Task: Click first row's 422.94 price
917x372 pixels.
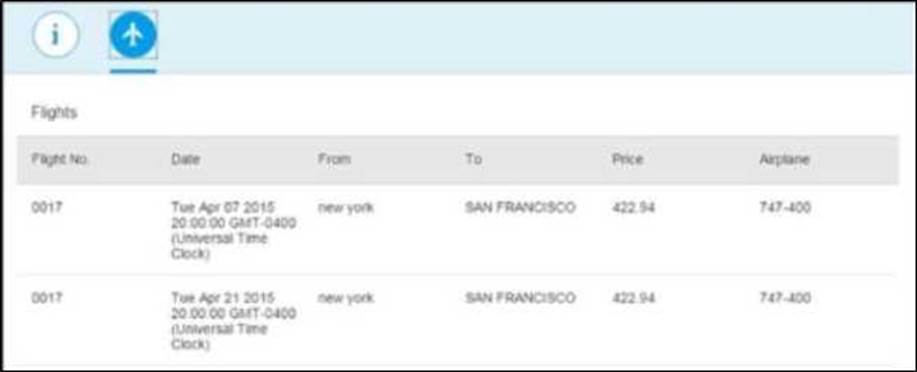Action: click(x=633, y=208)
